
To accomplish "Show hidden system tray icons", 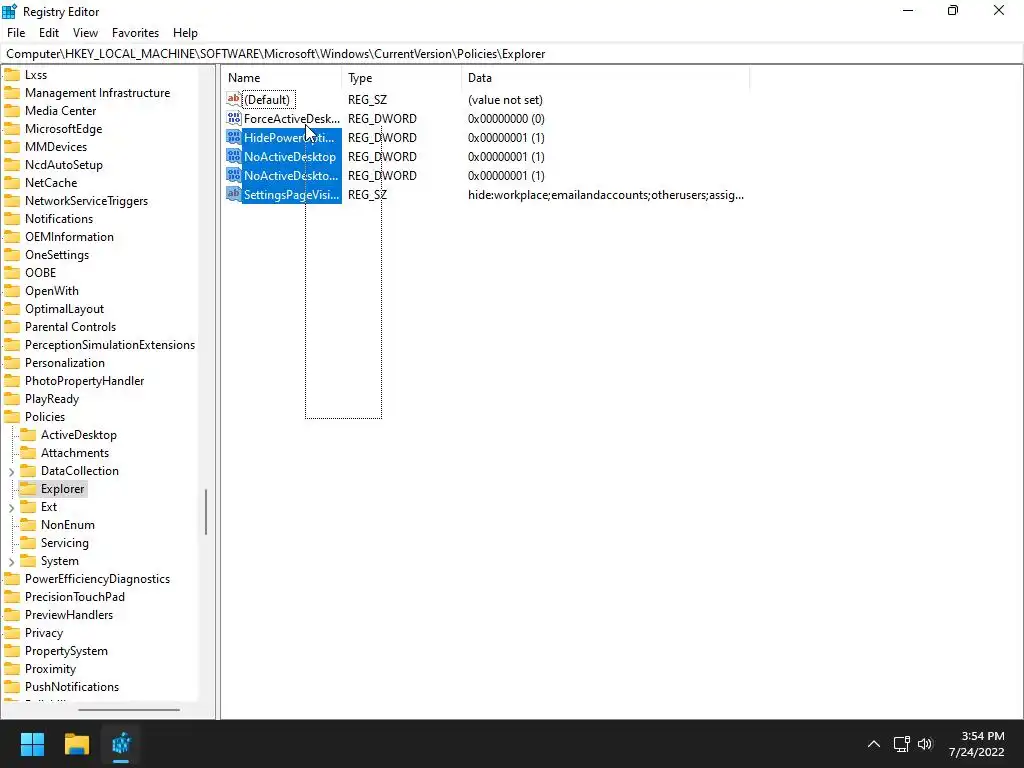I will tap(874, 744).
